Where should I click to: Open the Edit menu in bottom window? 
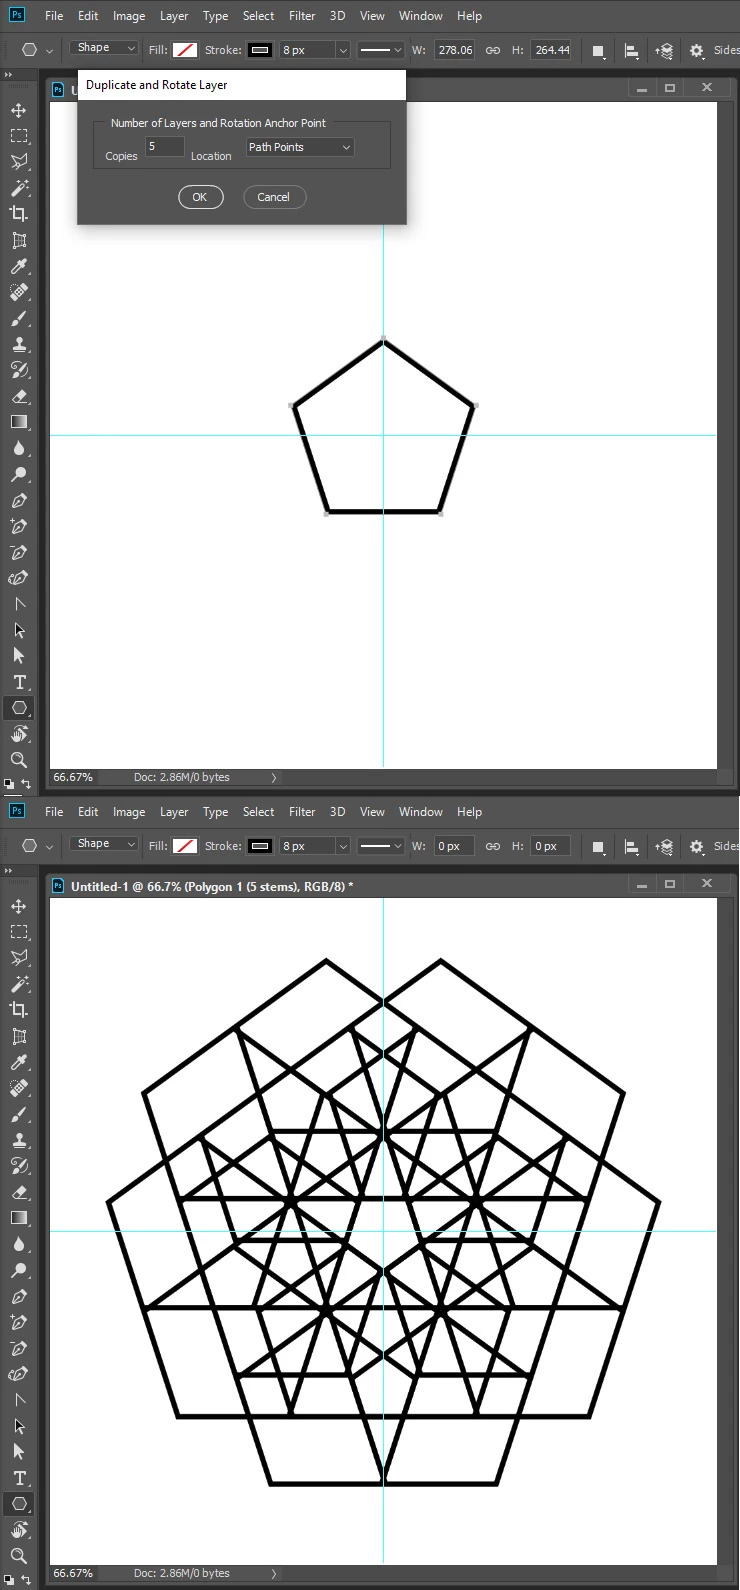pyautogui.click(x=88, y=812)
